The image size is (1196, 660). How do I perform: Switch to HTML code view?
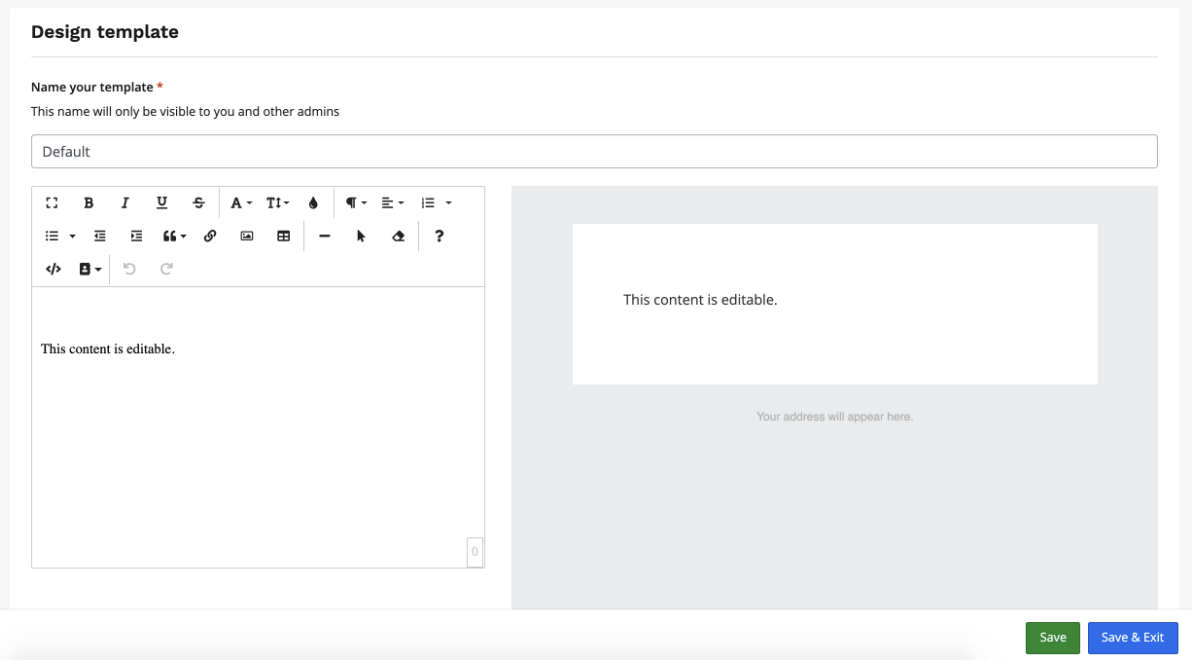[x=54, y=269]
